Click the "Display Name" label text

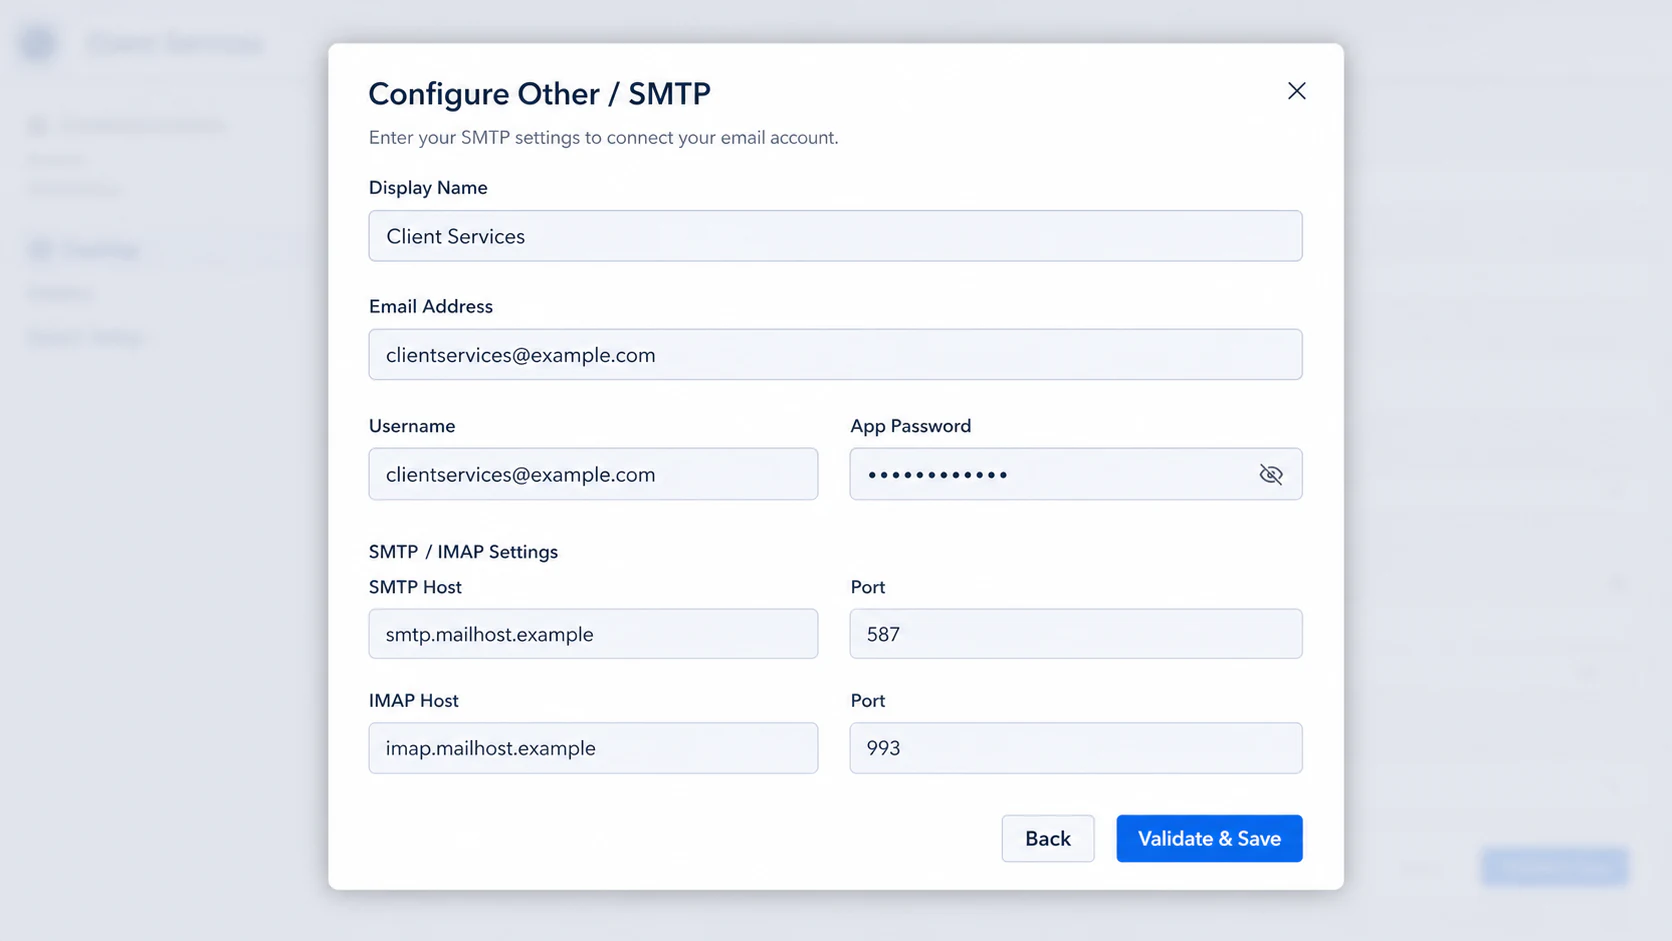coord(428,188)
